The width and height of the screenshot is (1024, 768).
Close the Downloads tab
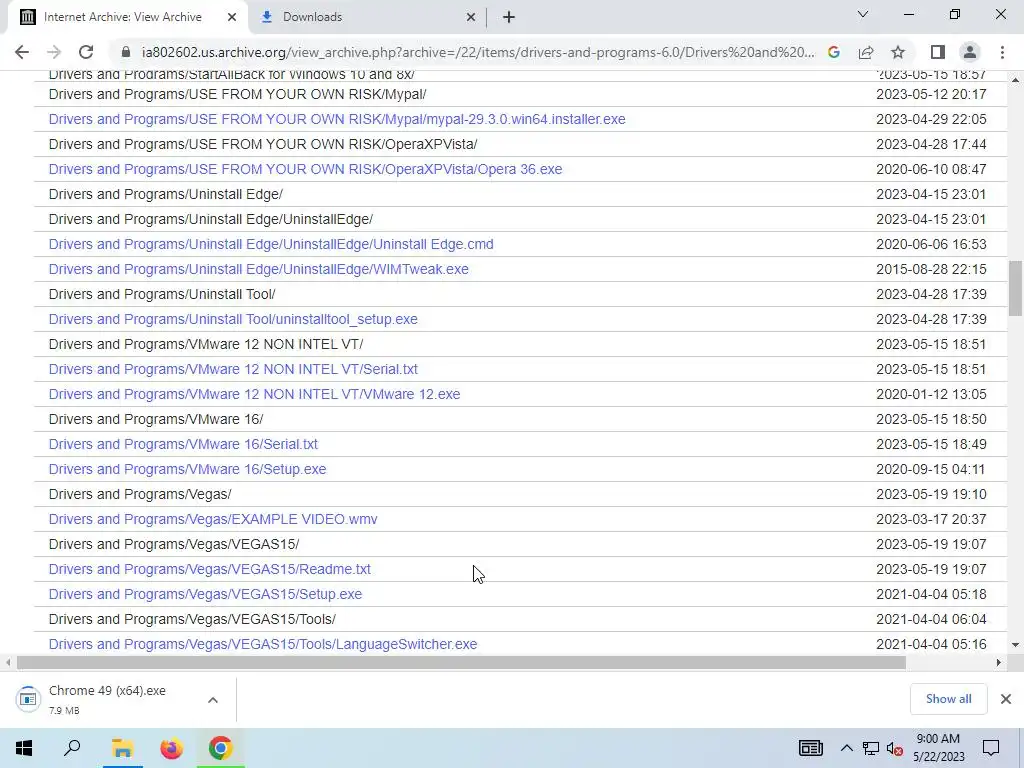pyautogui.click(x=471, y=17)
